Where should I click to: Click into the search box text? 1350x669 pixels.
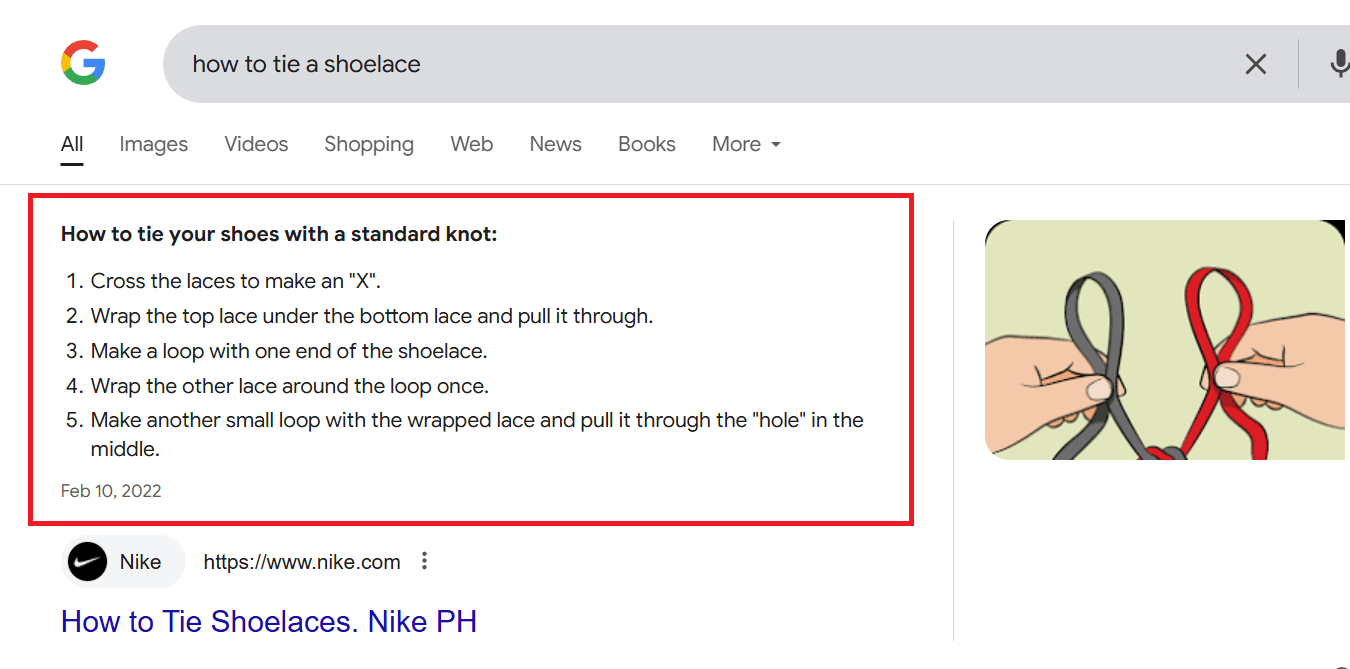click(x=306, y=64)
